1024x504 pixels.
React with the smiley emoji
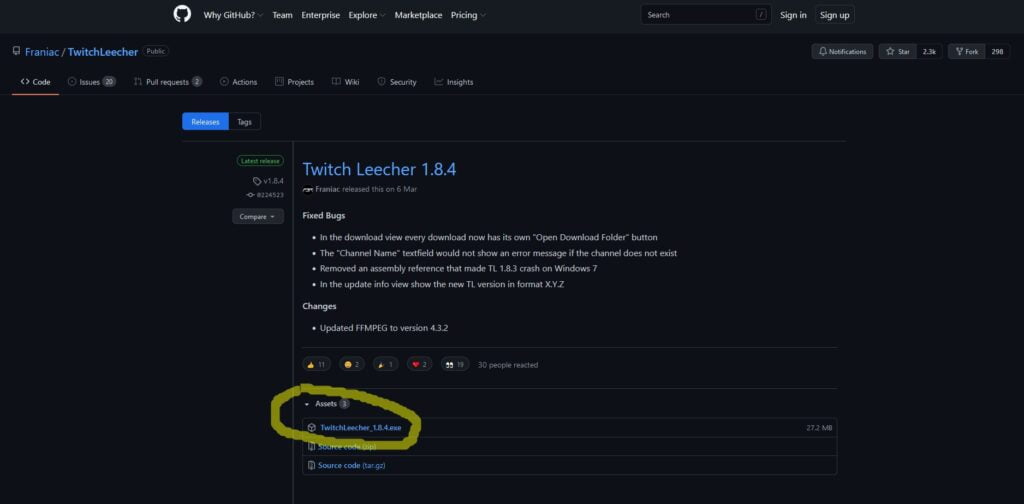[352, 365]
